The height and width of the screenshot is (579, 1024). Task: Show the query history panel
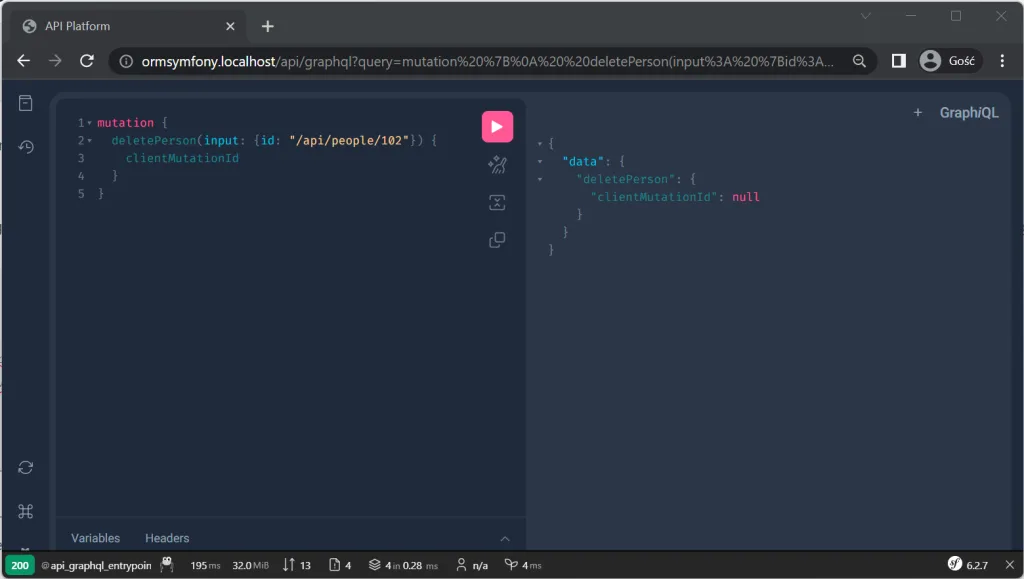(x=25, y=147)
